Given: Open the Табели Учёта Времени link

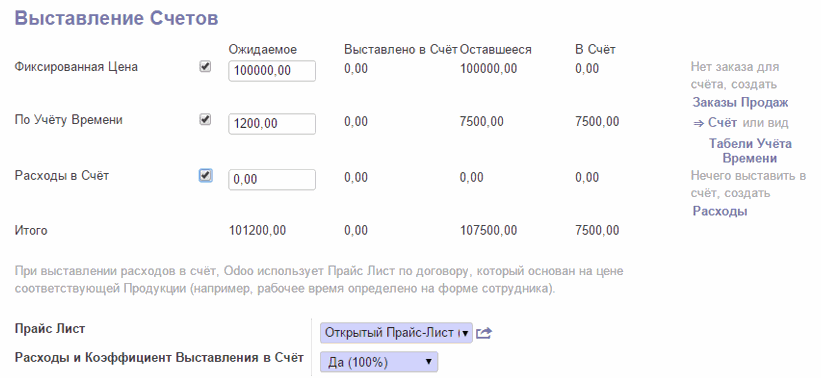Looking at the screenshot, I should pyautogui.click(x=750, y=151).
